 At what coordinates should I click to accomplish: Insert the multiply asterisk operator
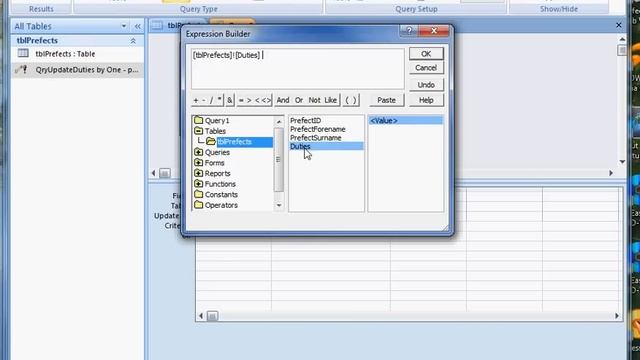(x=220, y=100)
